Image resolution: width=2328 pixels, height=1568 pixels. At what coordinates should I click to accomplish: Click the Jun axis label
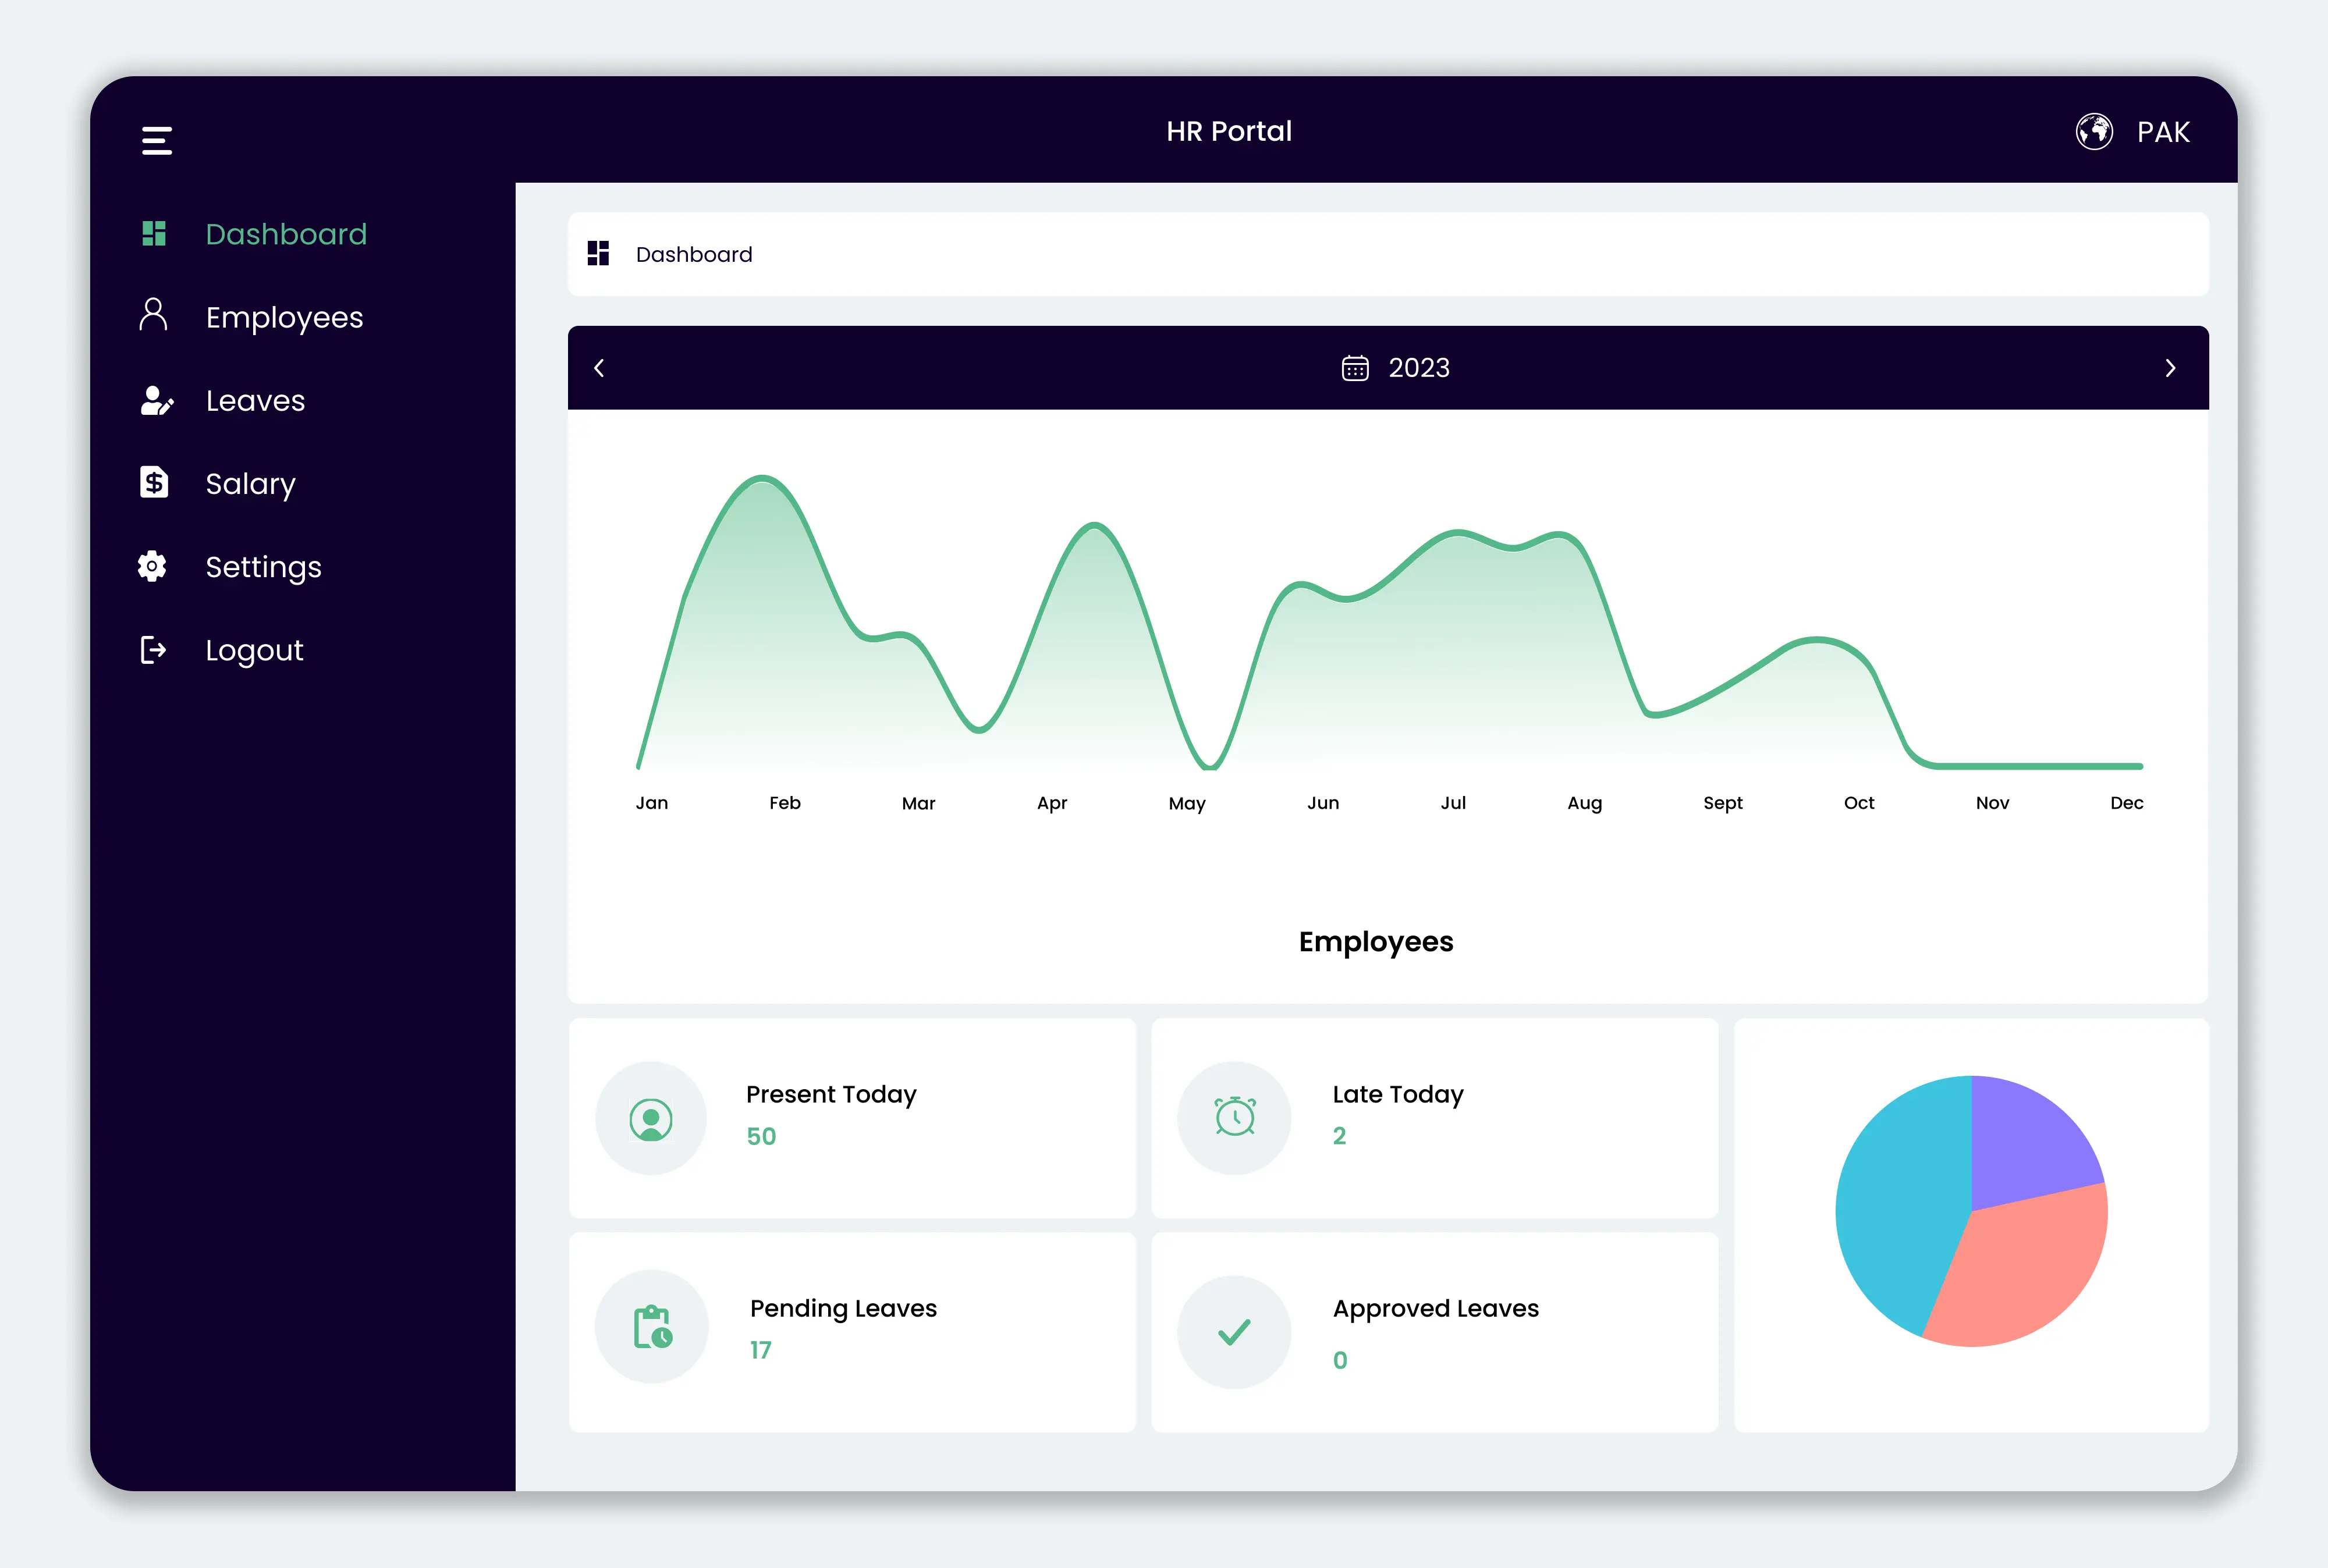[x=1323, y=803]
